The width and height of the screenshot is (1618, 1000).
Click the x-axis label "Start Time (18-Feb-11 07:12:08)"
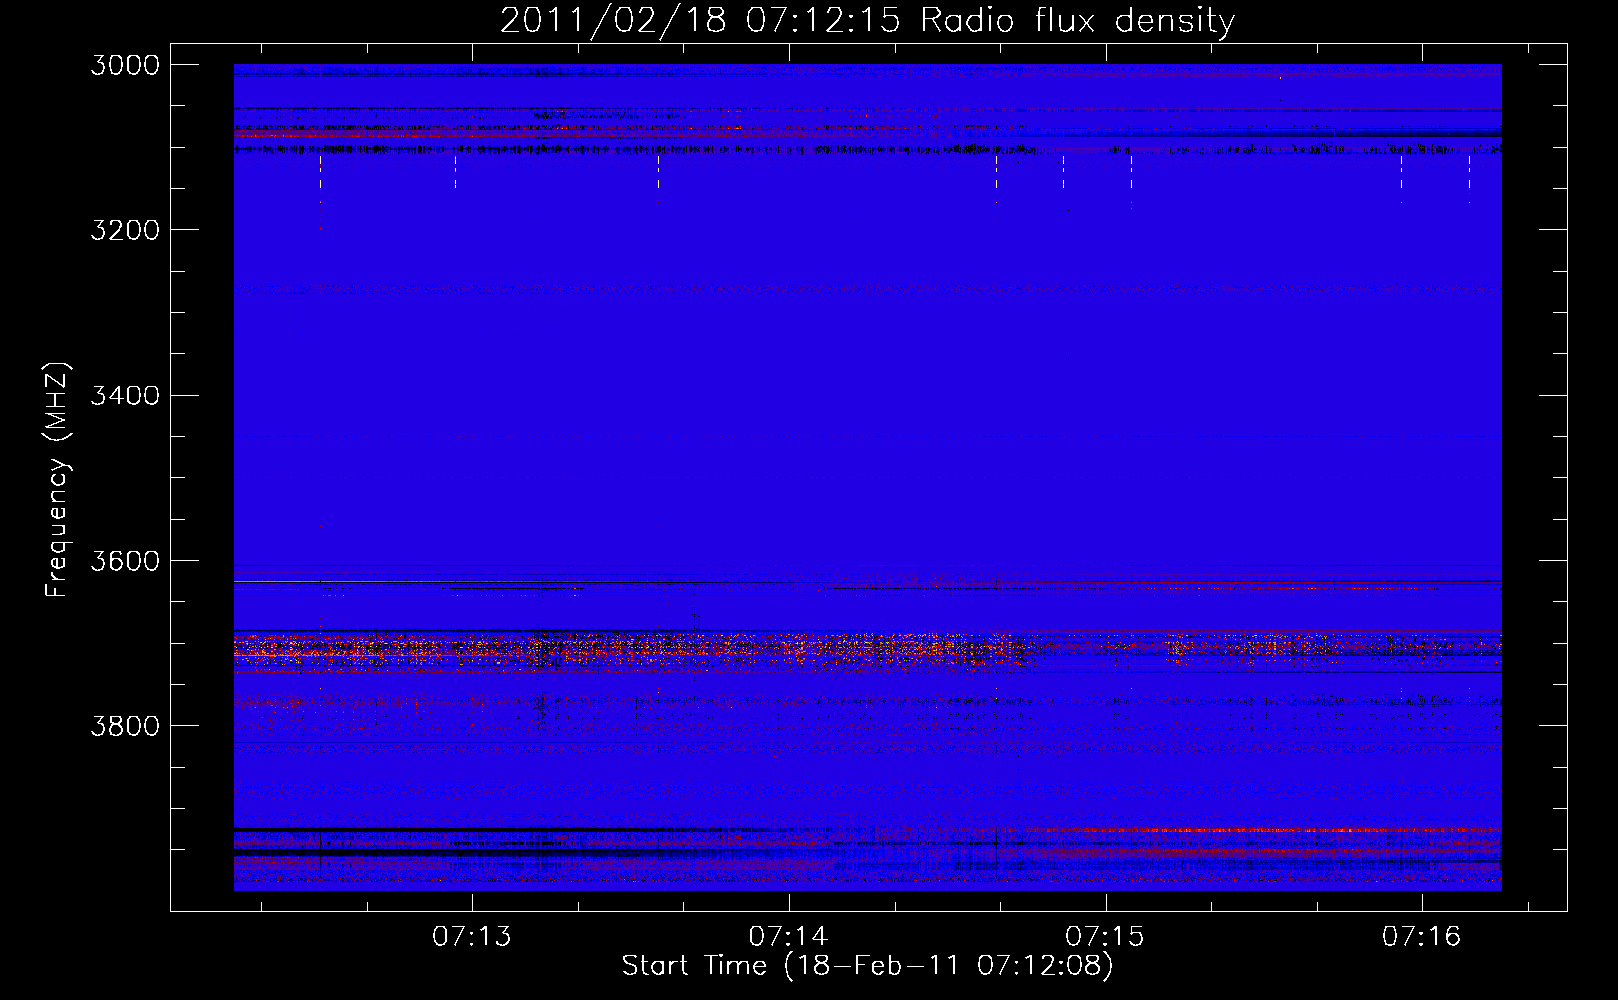tap(867, 966)
